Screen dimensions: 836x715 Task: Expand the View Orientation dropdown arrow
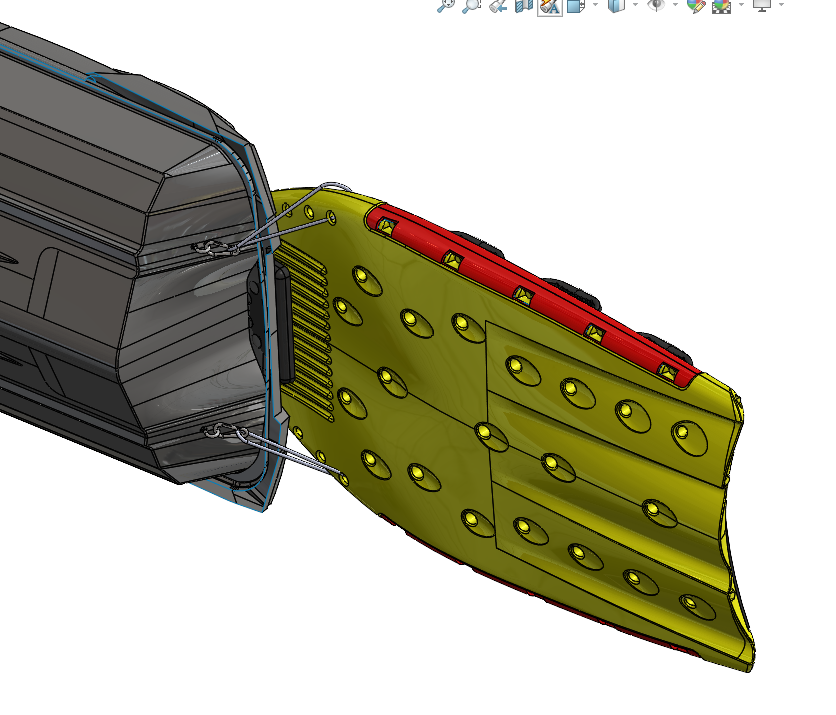coord(594,5)
